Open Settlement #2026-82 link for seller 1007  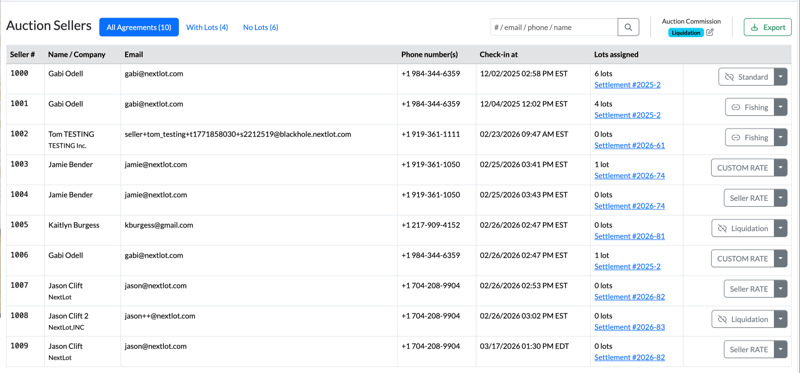(630, 296)
